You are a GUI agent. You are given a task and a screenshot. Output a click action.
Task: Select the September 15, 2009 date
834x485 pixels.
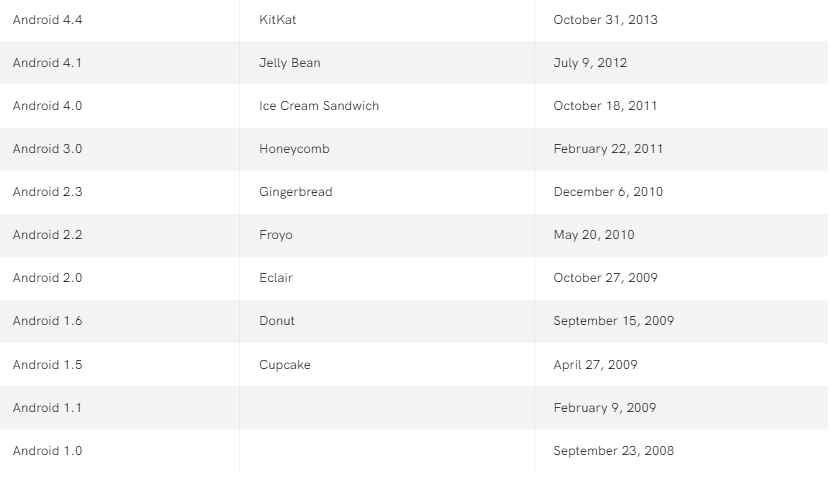(613, 321)
